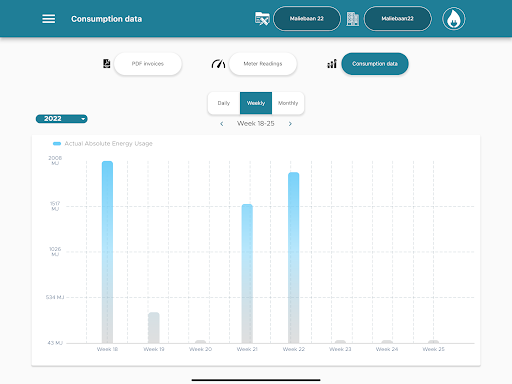Open Meter Readings section
This screenshot has height=384, width=512.
pyautogui.click(x=263, y=64)
